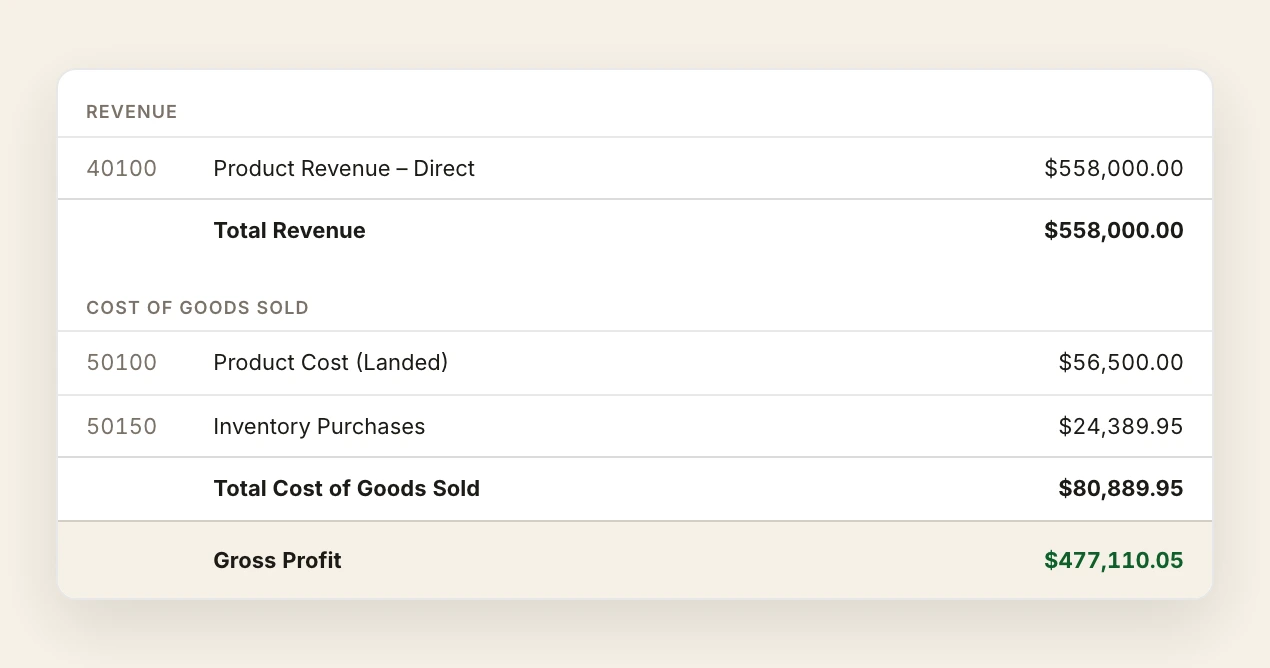
Task: Select the total amount $80,889.95
Action: pos(1121,489)
